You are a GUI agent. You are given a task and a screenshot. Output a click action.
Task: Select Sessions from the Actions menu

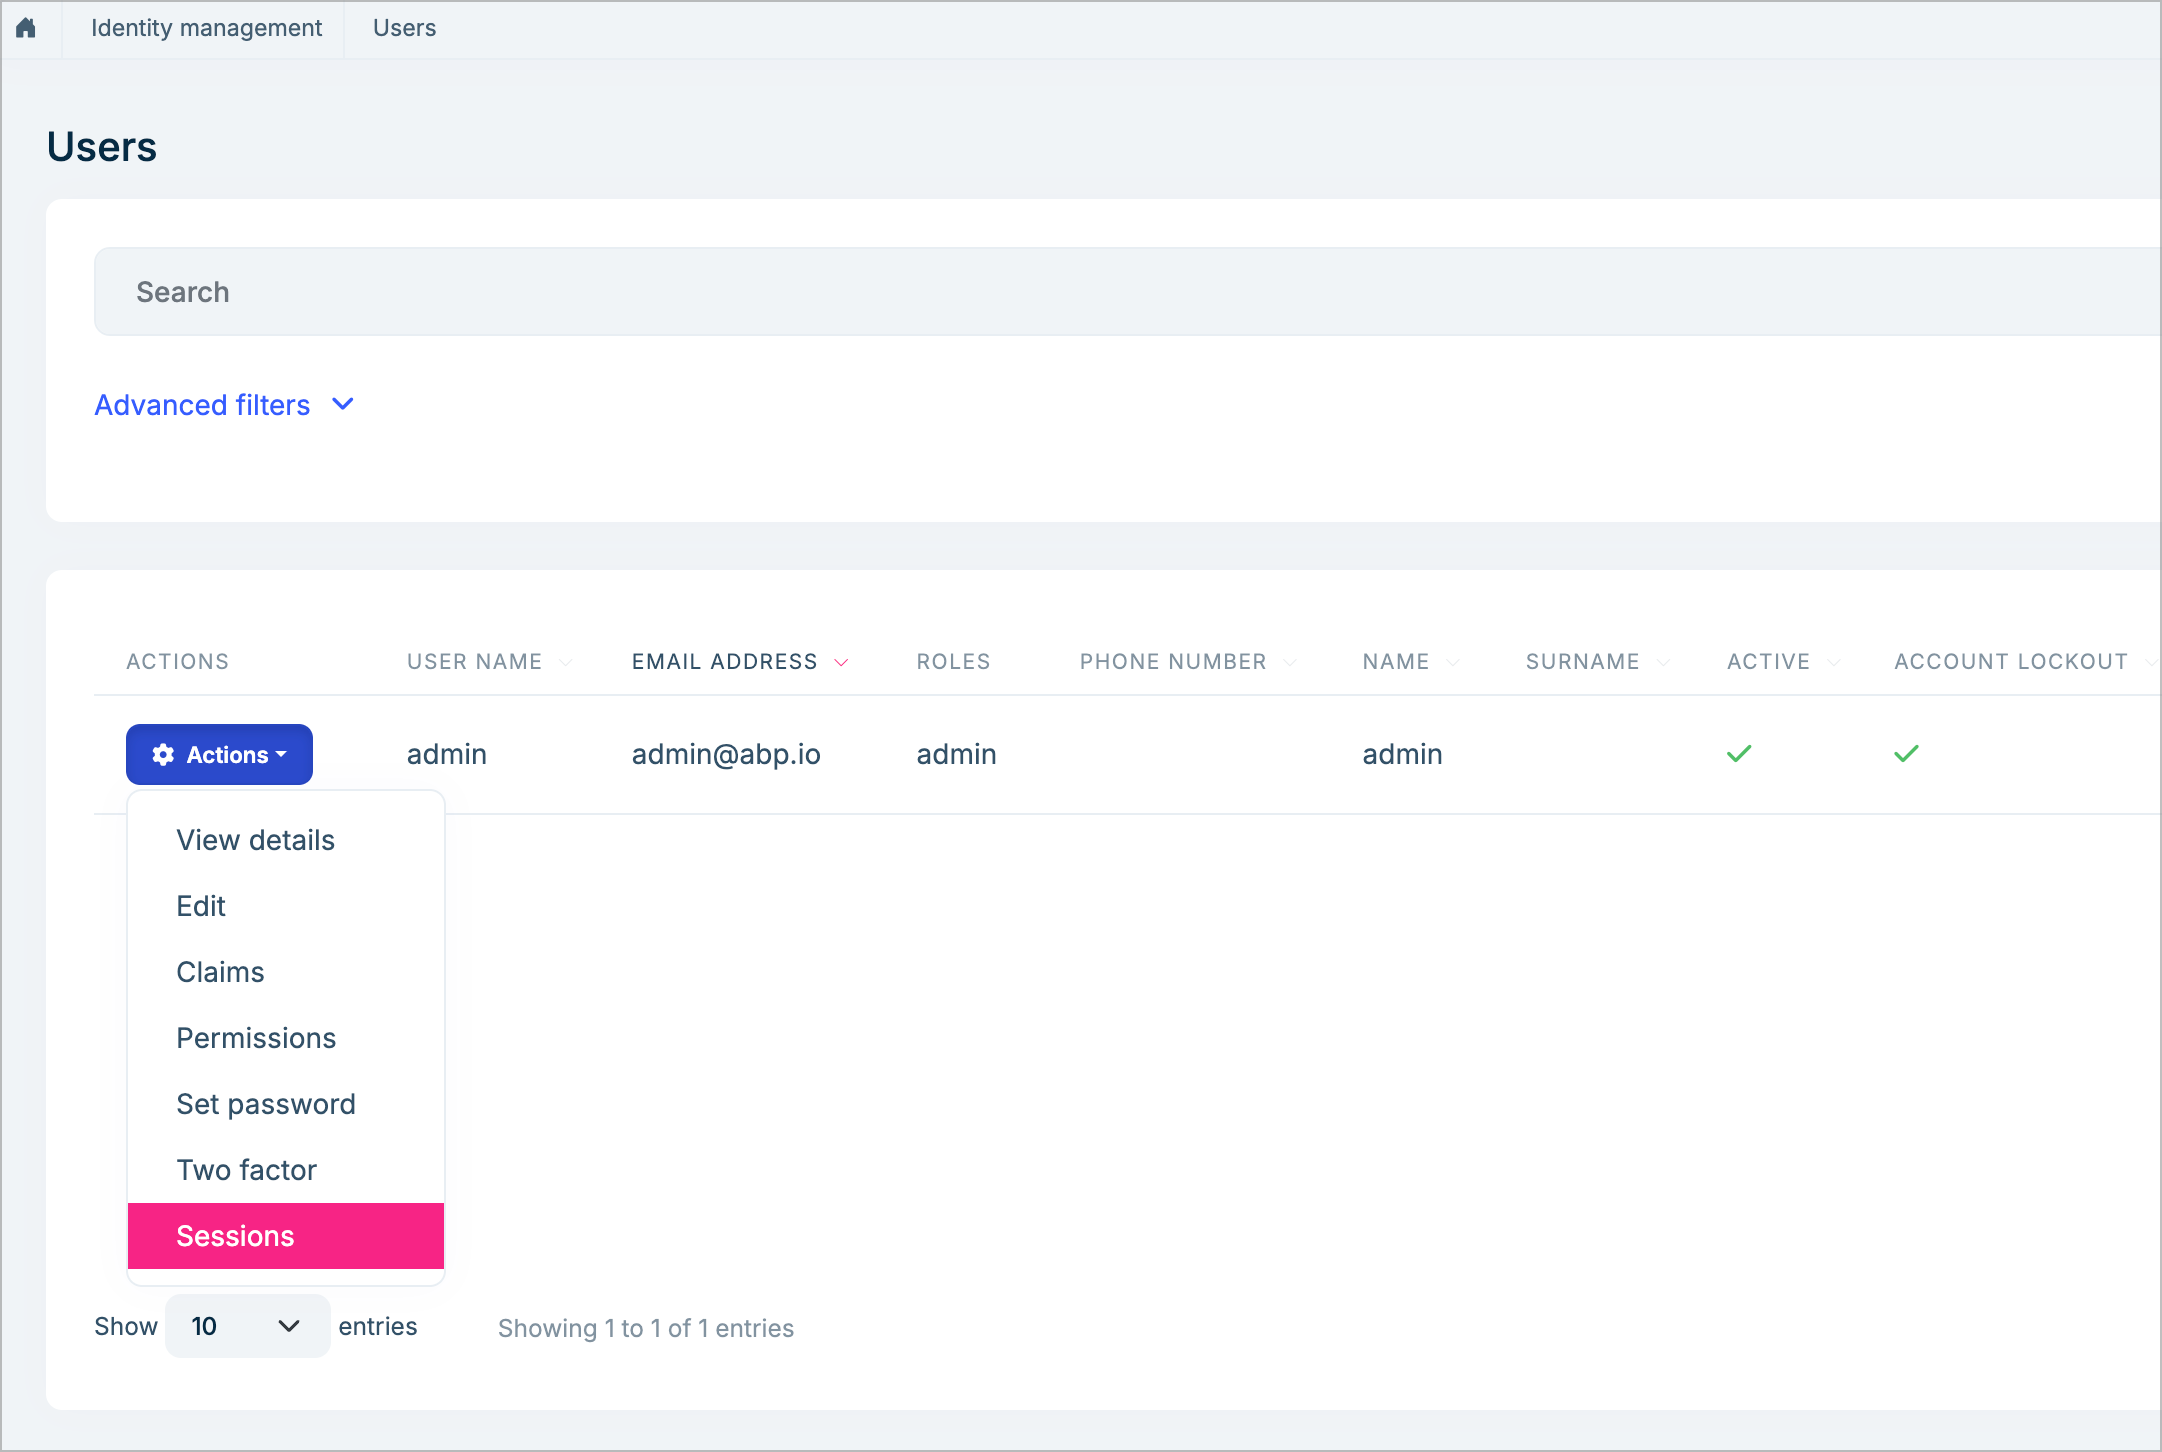click(236, 1236)
